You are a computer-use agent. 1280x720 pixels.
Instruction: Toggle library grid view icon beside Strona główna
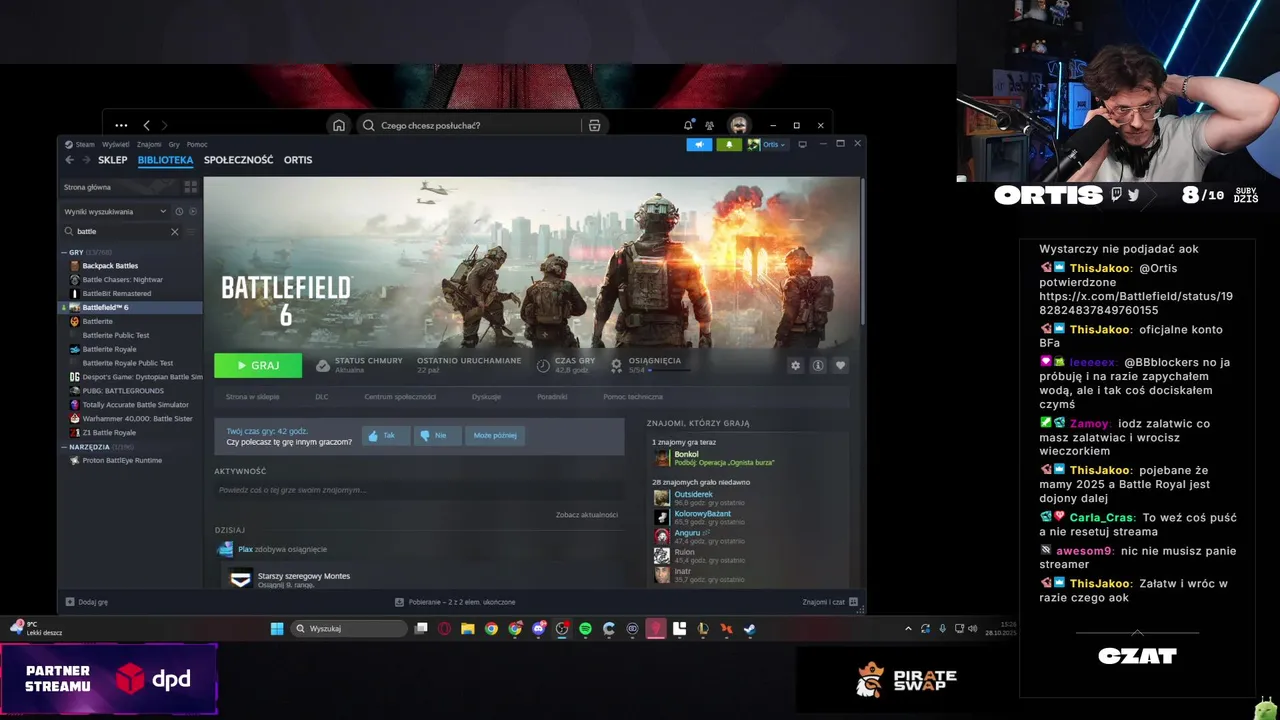[x=190, y=187]
